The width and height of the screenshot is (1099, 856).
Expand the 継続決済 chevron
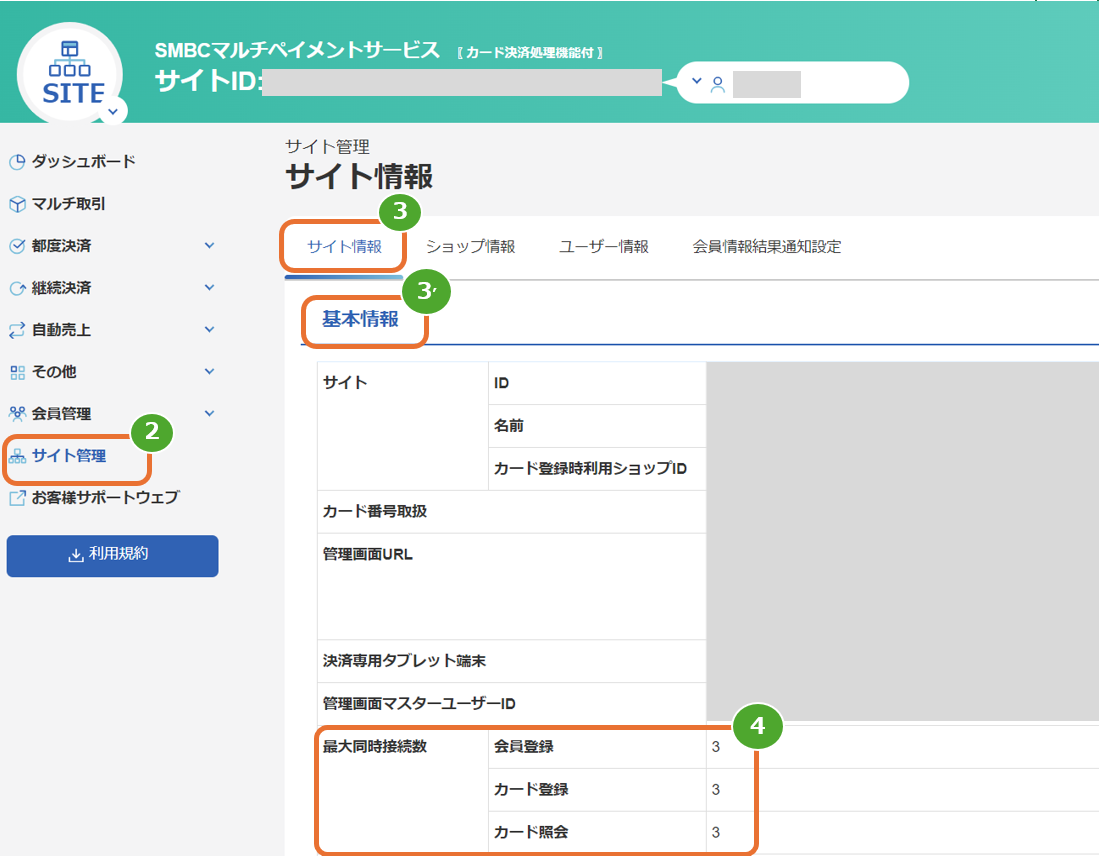pyautogui.click(x=209, y=287)
